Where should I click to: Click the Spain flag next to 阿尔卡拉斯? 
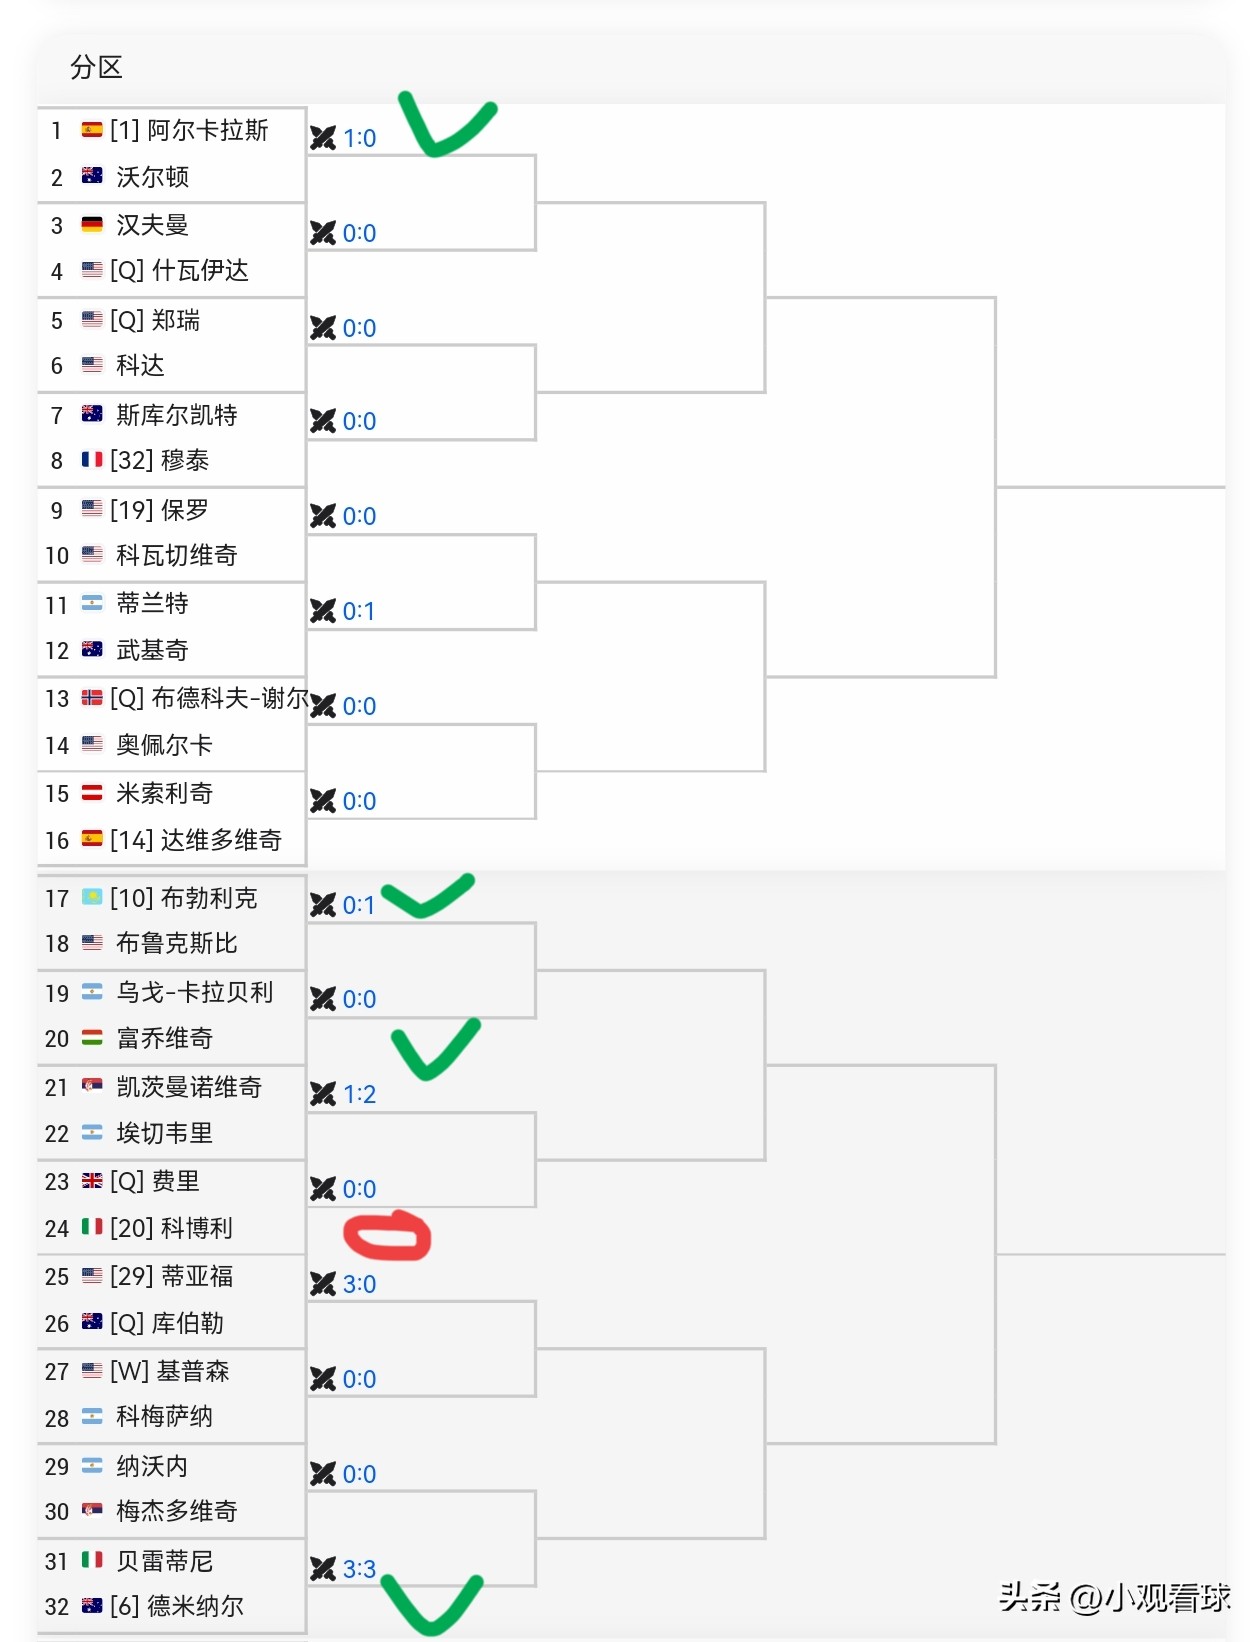[x=92, y=130]
